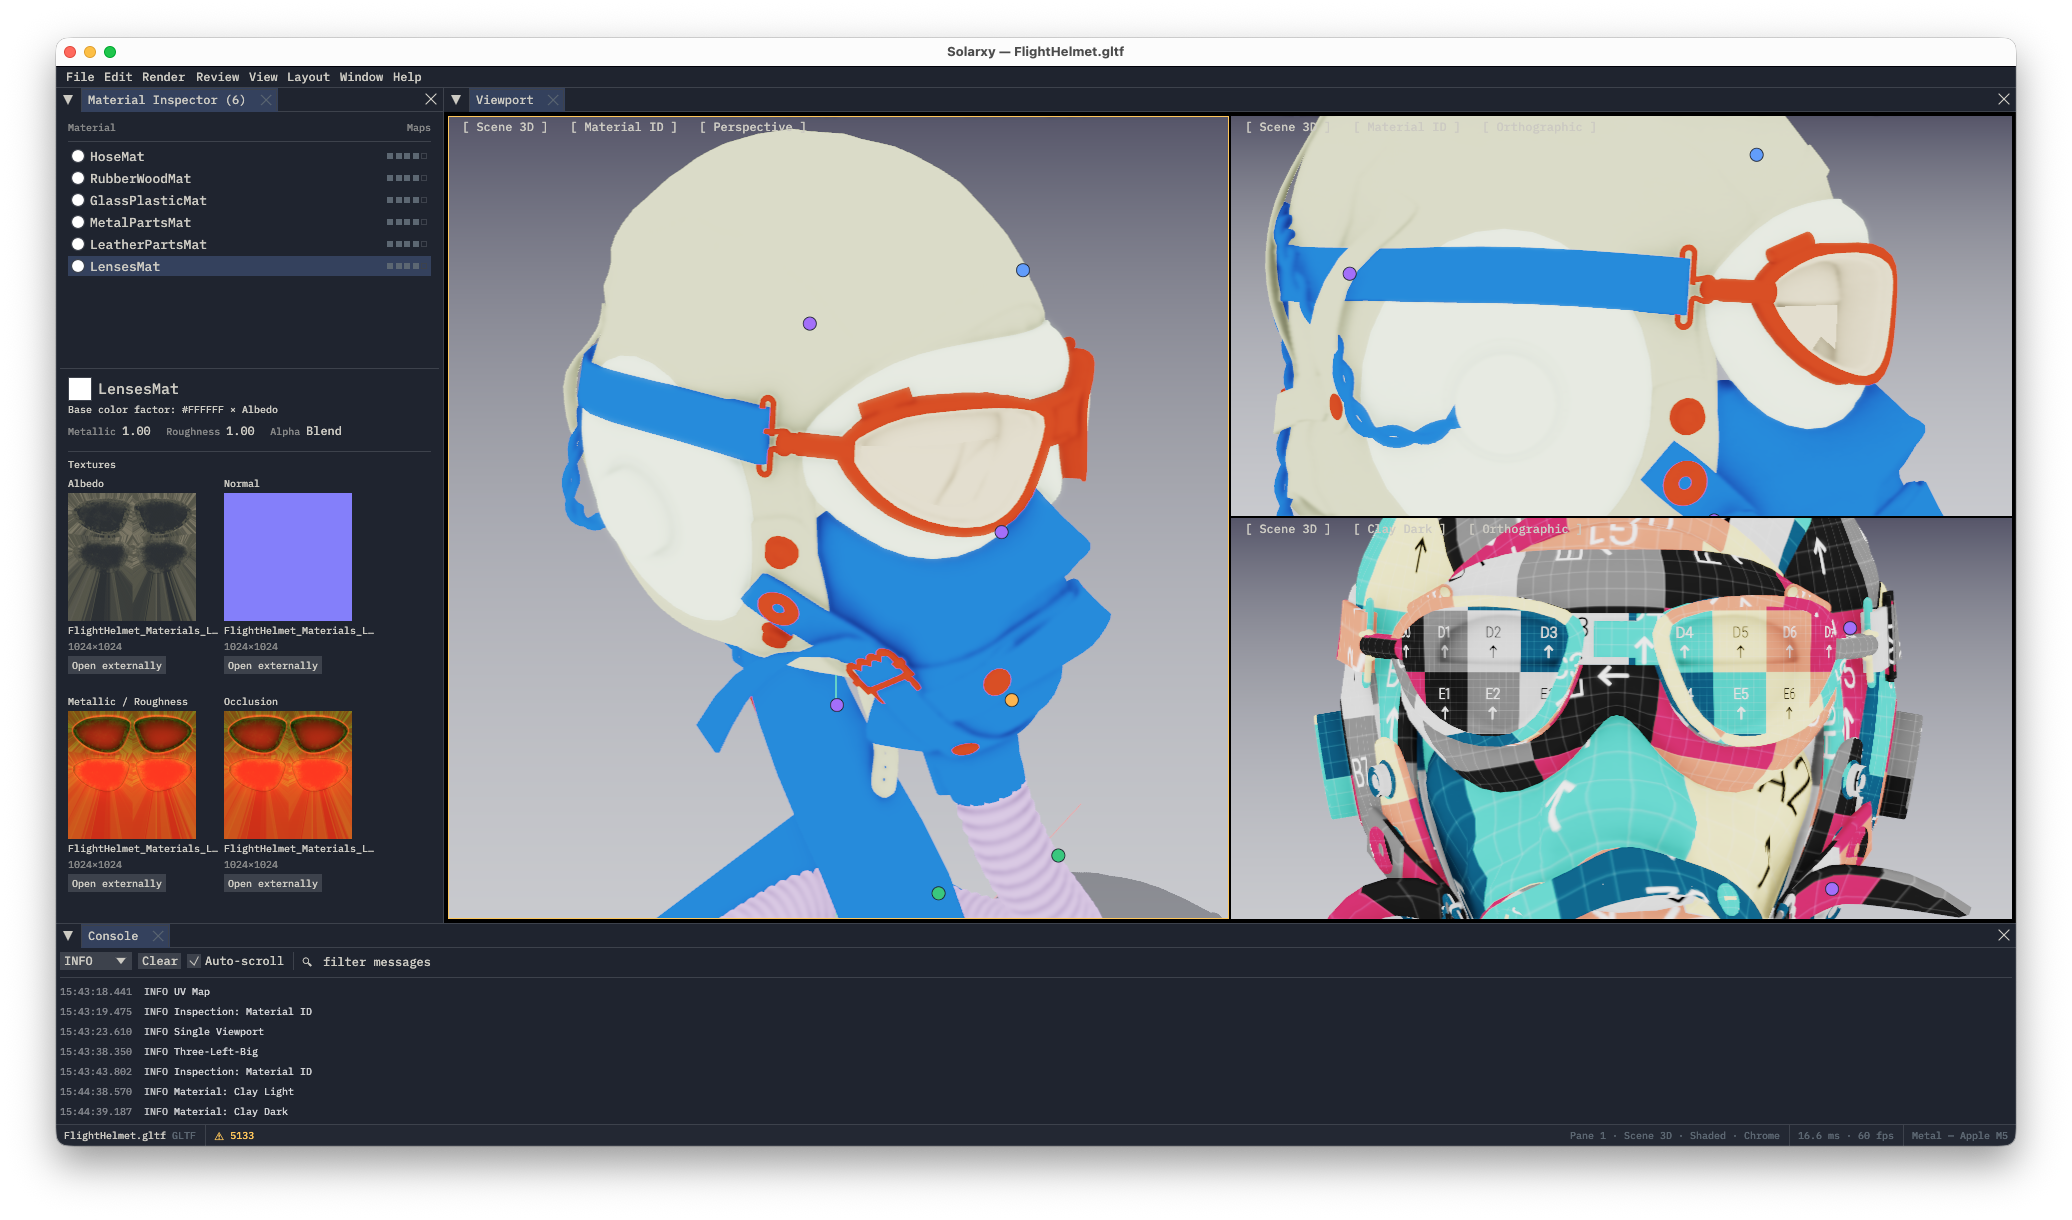Screen dimensions: 2072x1220
Task: Close the Material Inspector panel
Action: [x=431, y=99]
